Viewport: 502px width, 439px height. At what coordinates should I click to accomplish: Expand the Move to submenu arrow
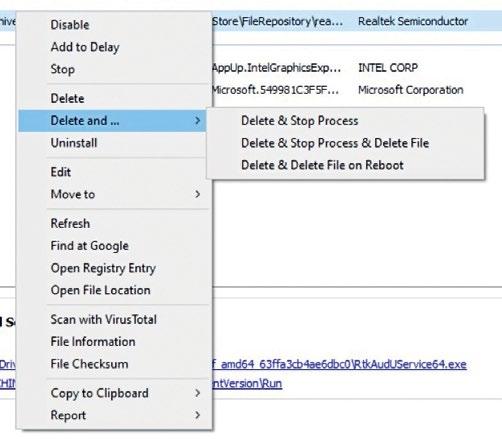pyautogui.click(x=198, y=194)
